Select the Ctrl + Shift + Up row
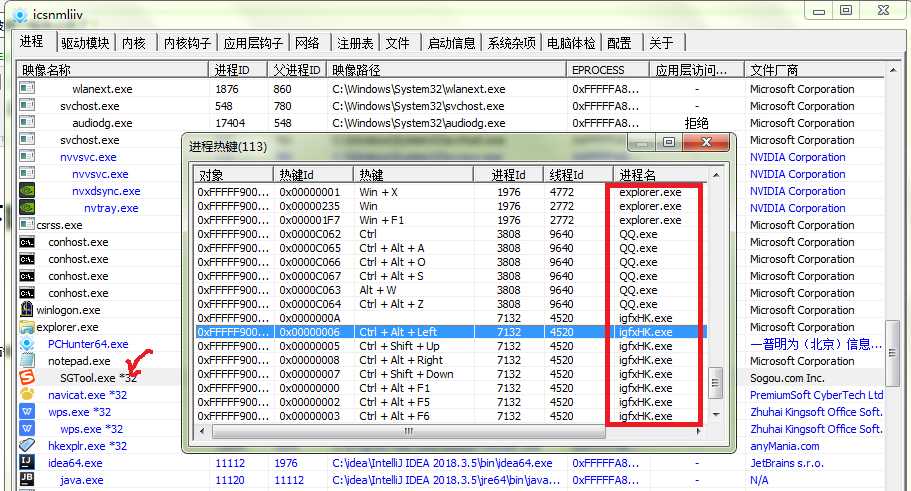This screenshot has width=911, height=491. pos(451,346)
